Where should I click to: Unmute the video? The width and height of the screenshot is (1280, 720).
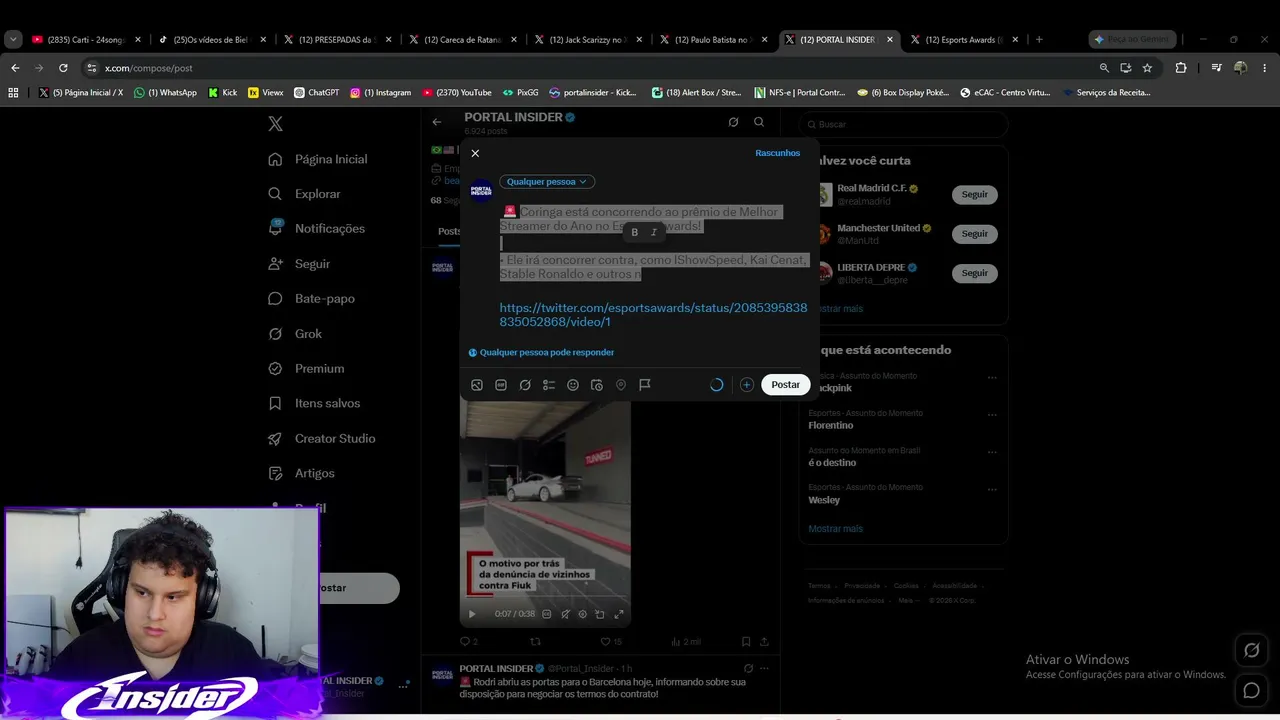[x=565, y=614]
